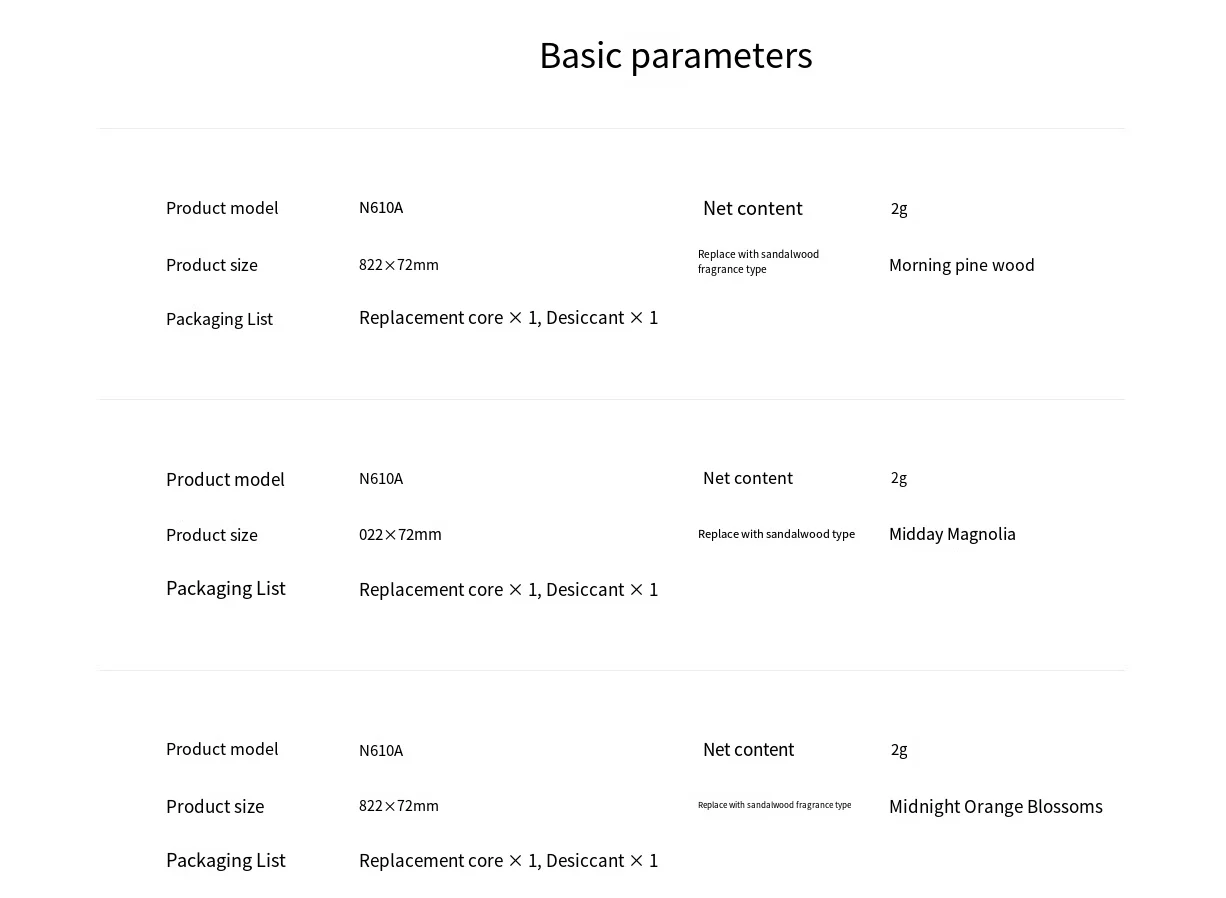
Task: Click "2g" net content value beside Midday Magnolia
Action: pos(899,478)
